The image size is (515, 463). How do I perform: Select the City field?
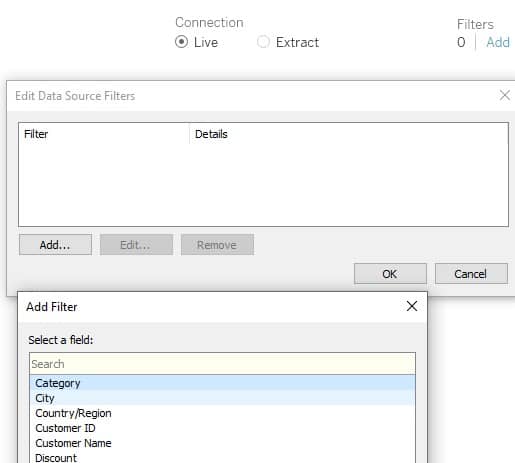pyautogui.click(x=222, y=398)
